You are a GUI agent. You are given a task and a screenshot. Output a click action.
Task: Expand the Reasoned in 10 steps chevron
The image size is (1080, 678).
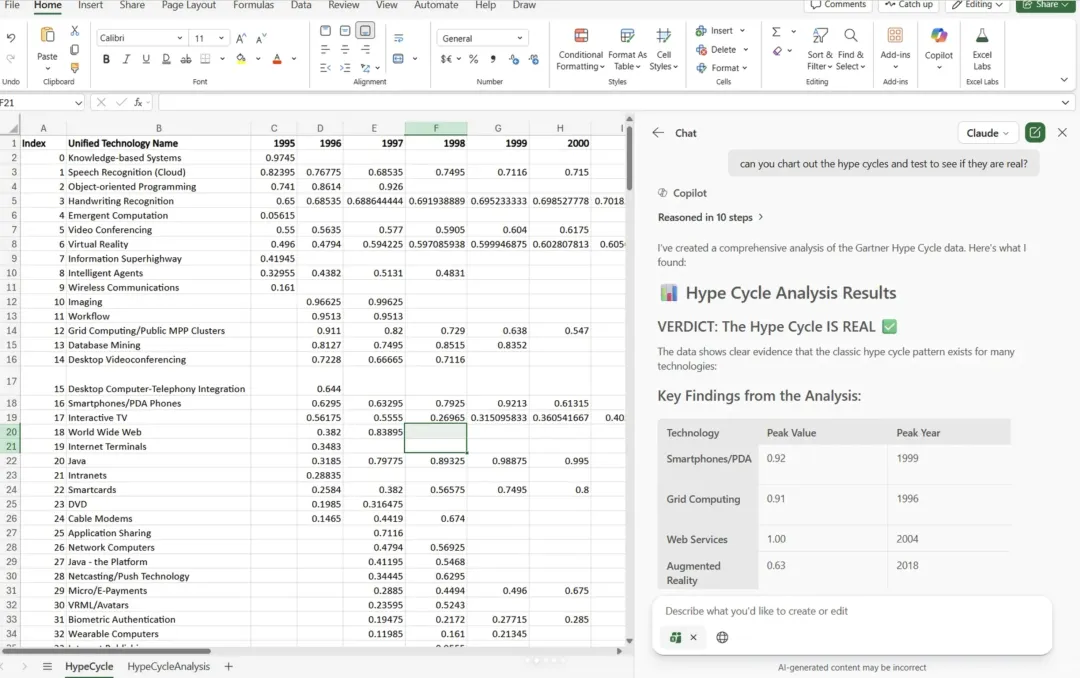(761, 217)
